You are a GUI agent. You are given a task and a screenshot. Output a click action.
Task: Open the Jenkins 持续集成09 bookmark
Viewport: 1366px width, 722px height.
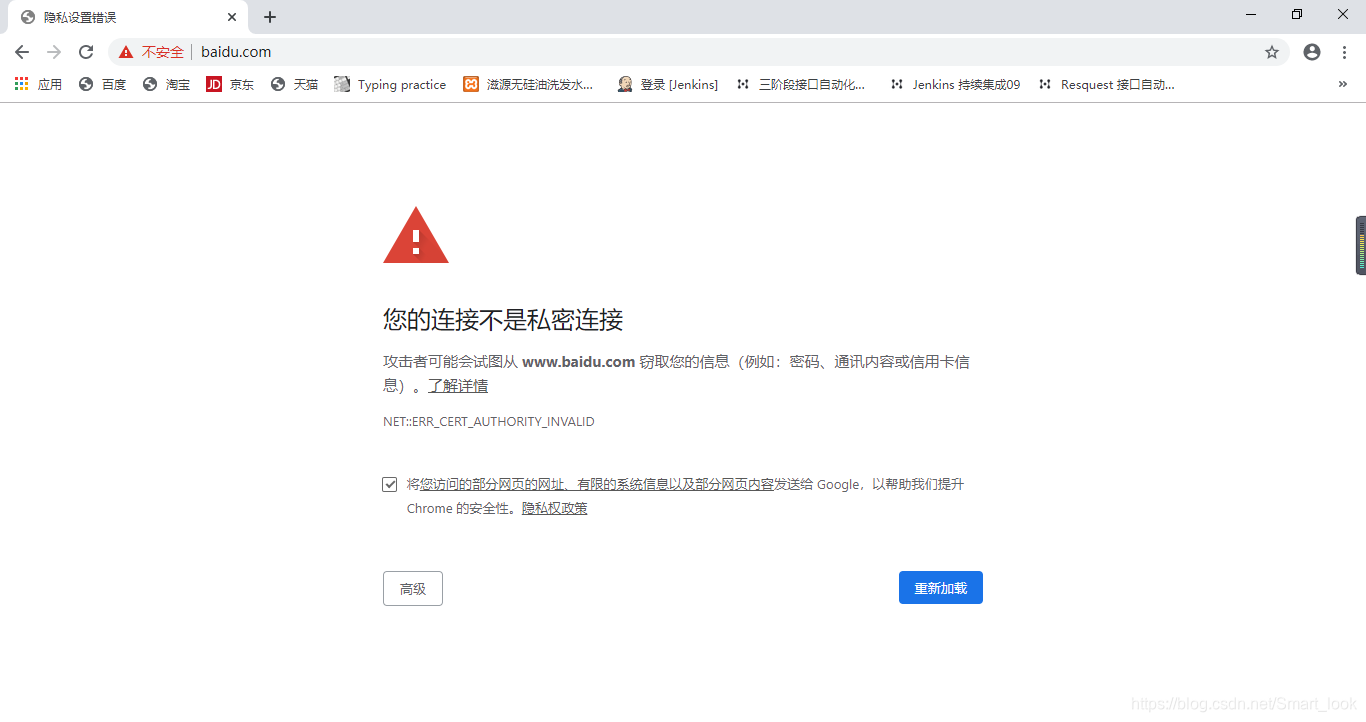pos(955,84)
